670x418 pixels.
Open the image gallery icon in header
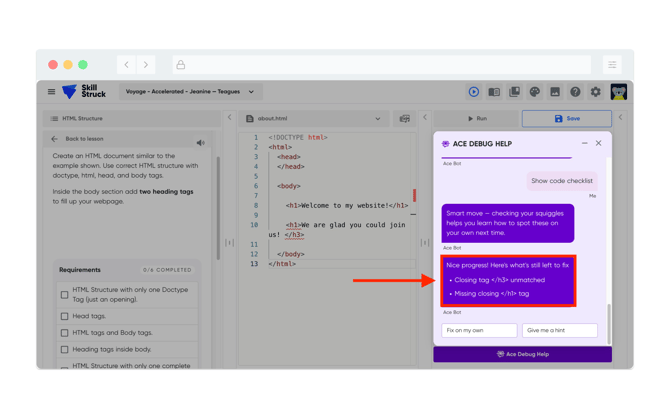click(555, 92)
